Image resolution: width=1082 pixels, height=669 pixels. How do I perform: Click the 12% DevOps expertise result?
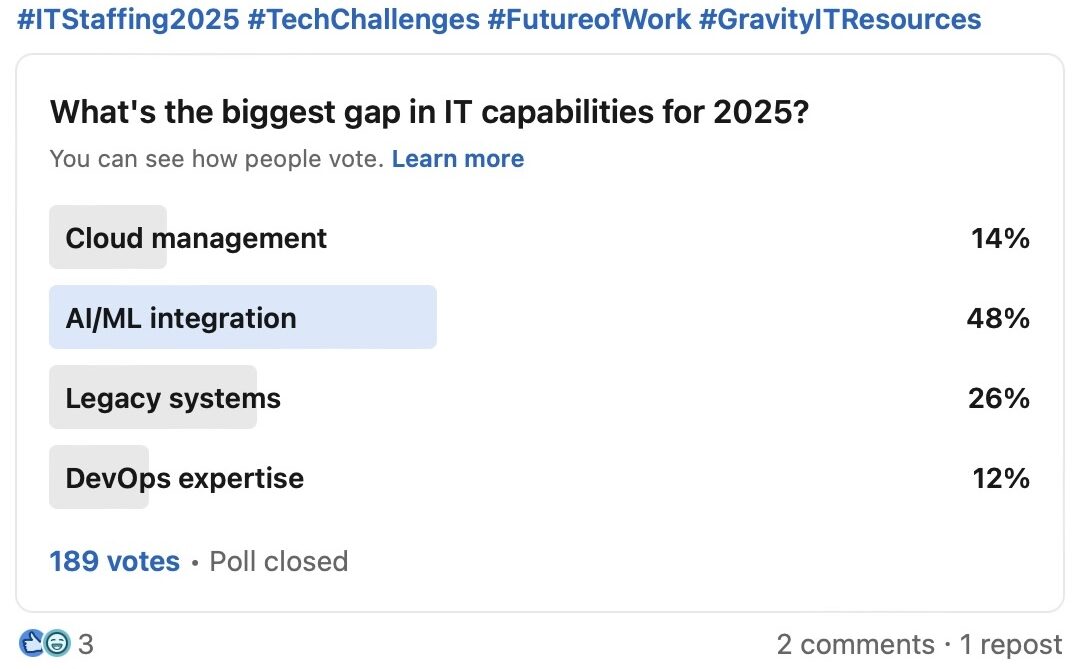(x=1001, y=478)
